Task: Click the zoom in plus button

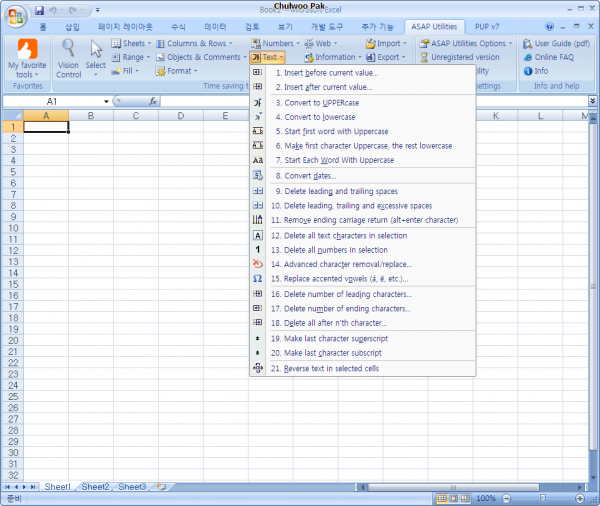Action: point(580,498)
